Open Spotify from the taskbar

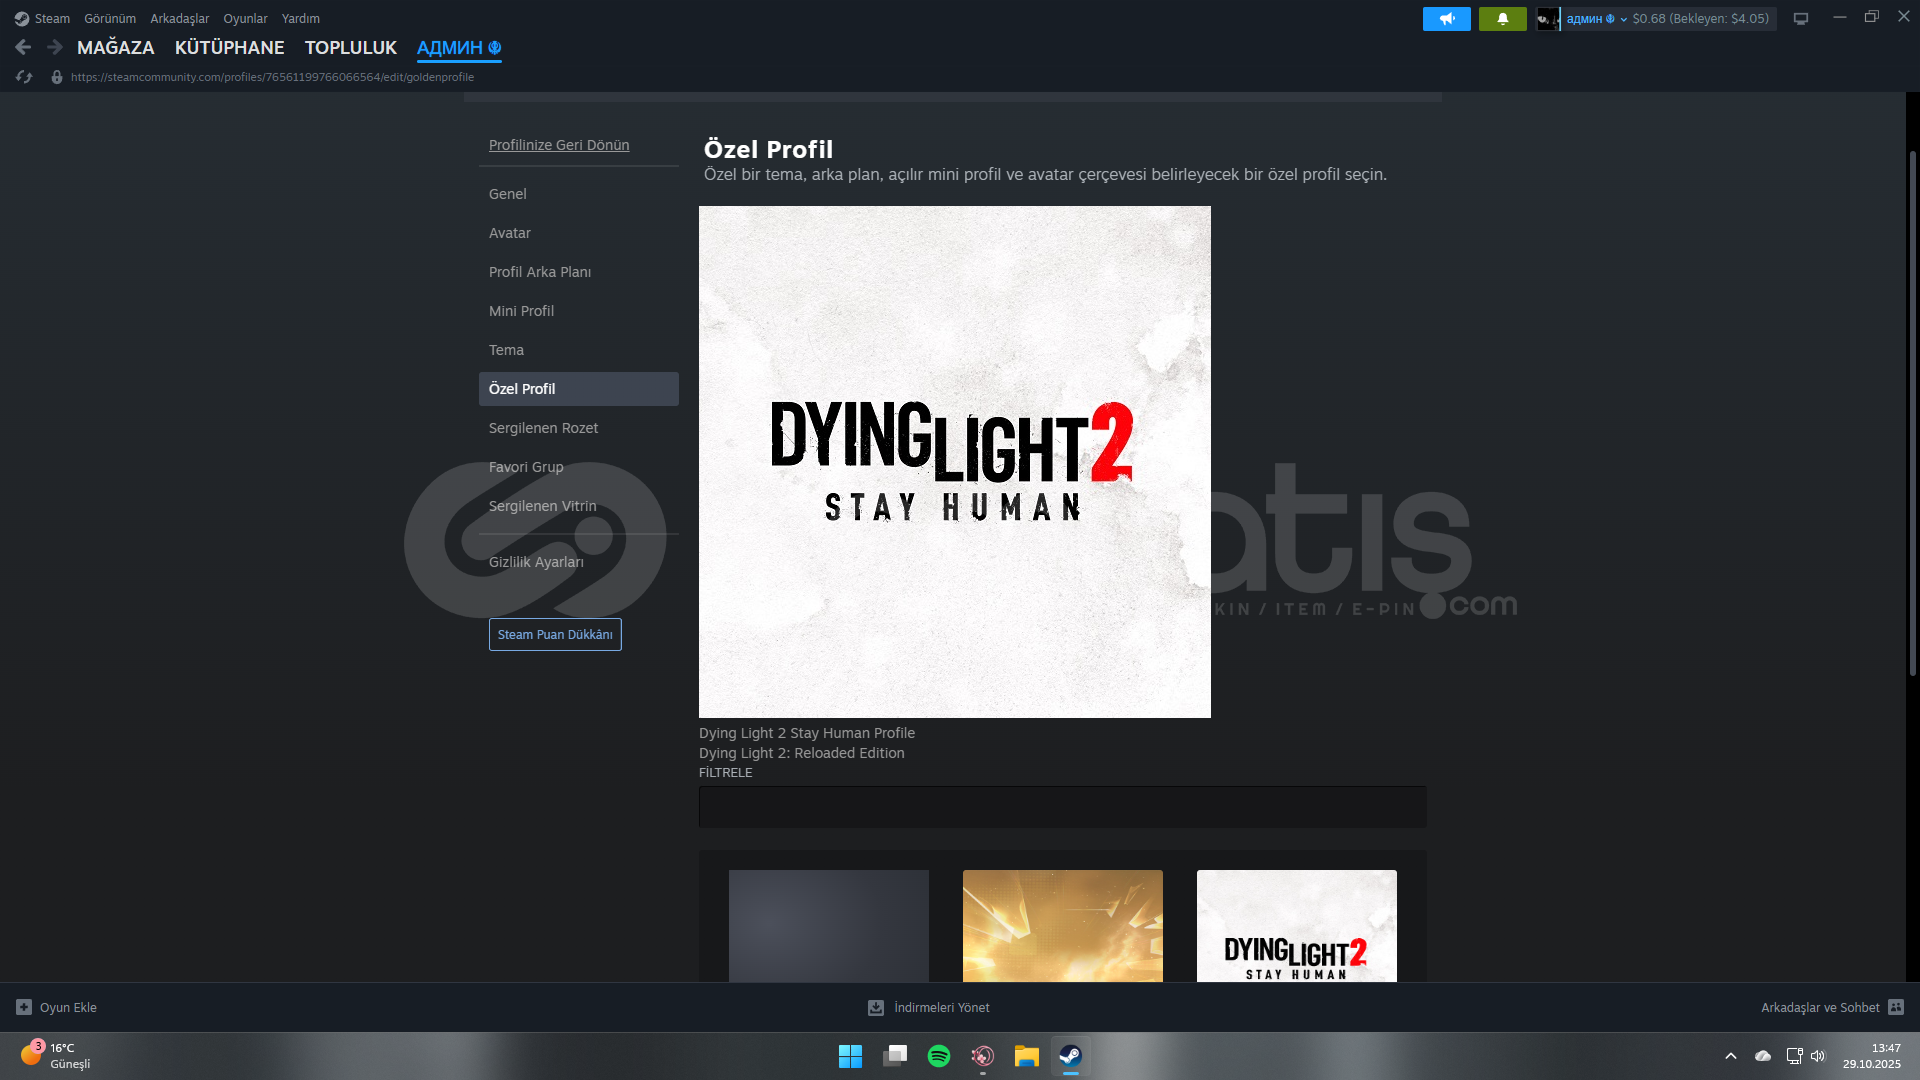[938, 1056]
